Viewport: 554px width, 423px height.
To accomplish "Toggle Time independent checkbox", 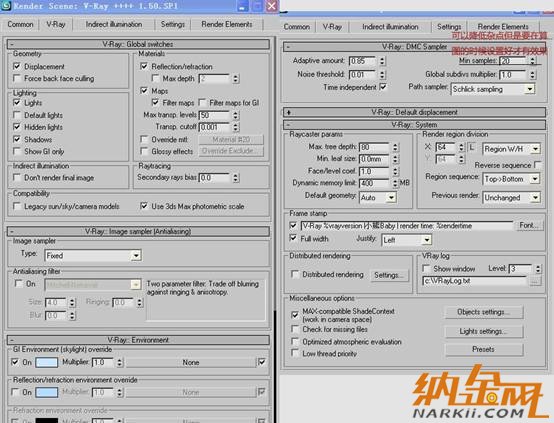I will click(x=383, y=87).
